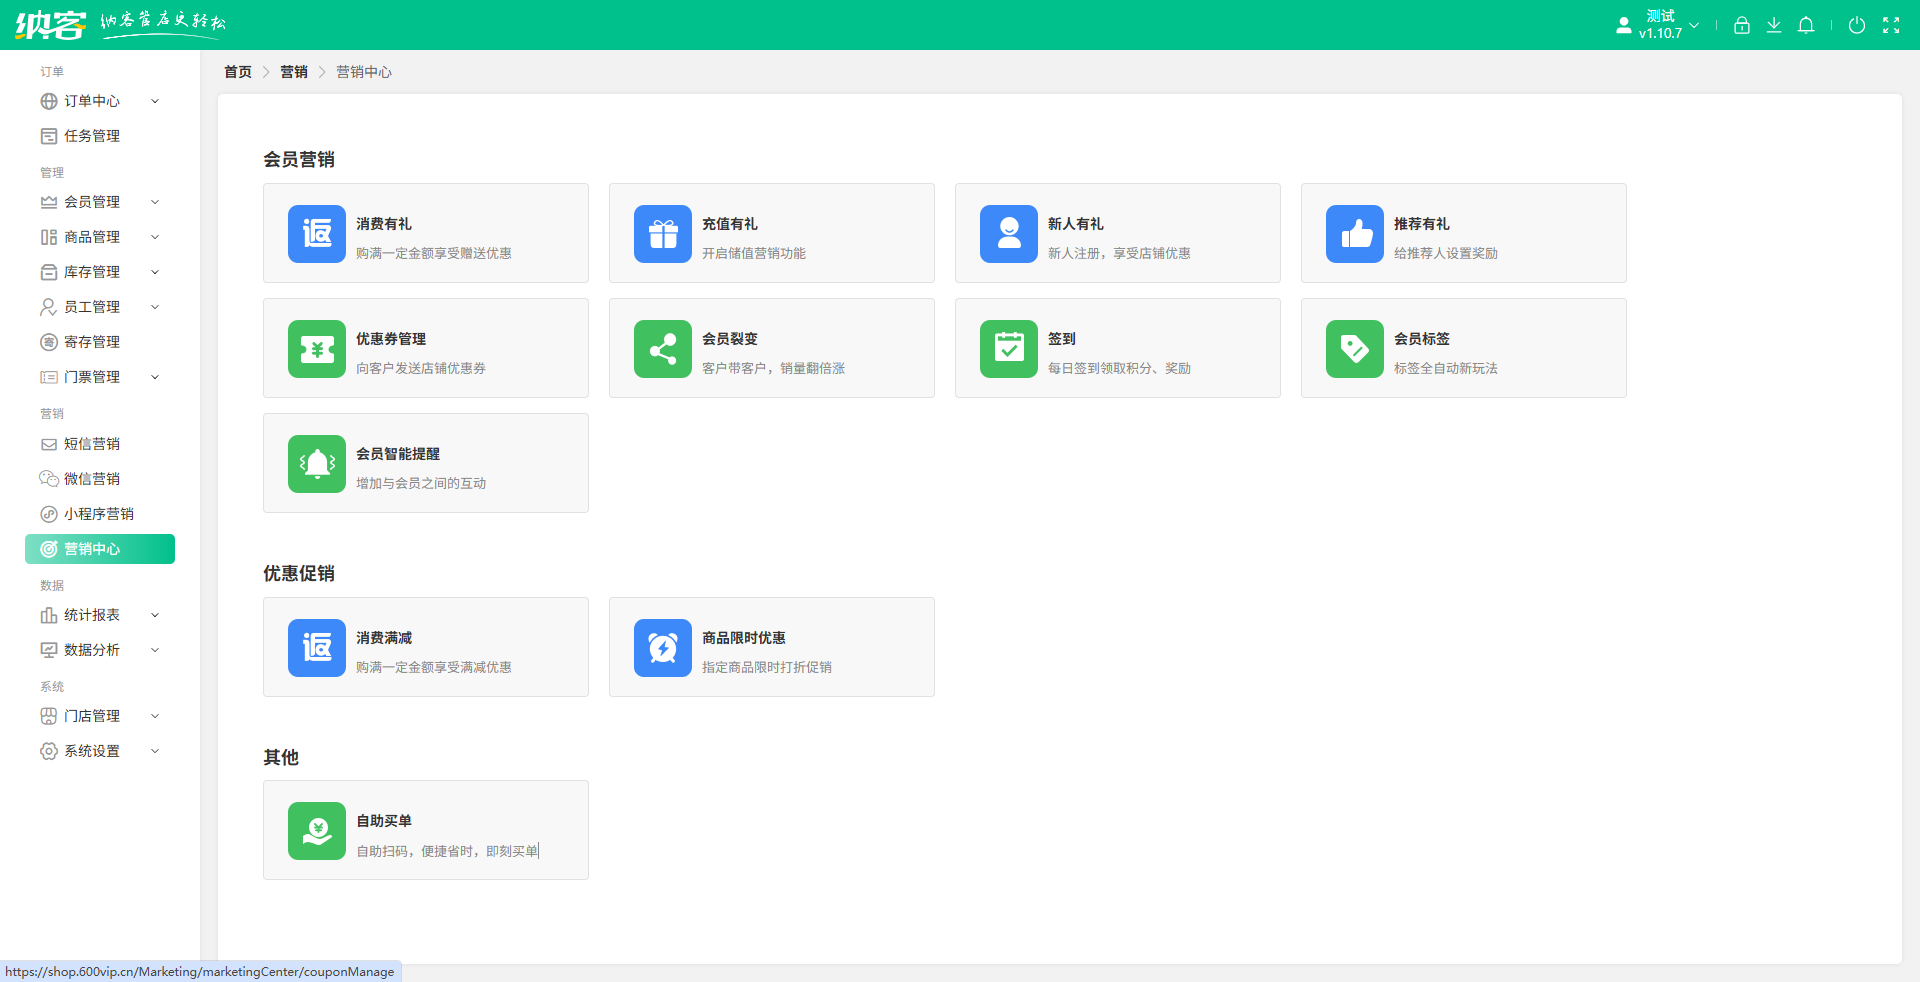
Task: Open the notification bell
Action: point(1805,26)
